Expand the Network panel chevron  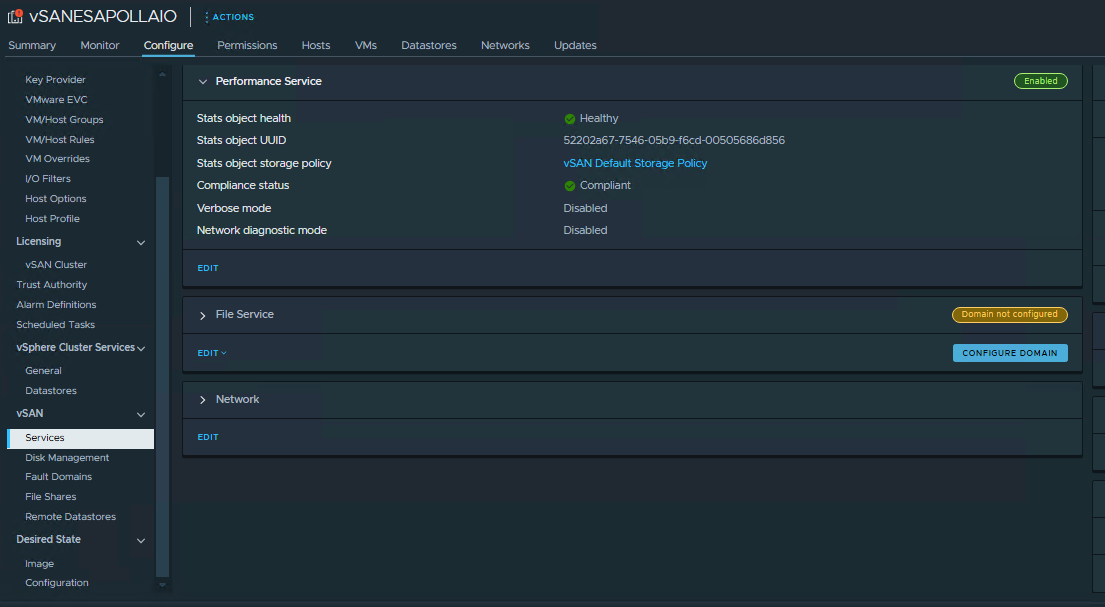(x=203, y=400)
